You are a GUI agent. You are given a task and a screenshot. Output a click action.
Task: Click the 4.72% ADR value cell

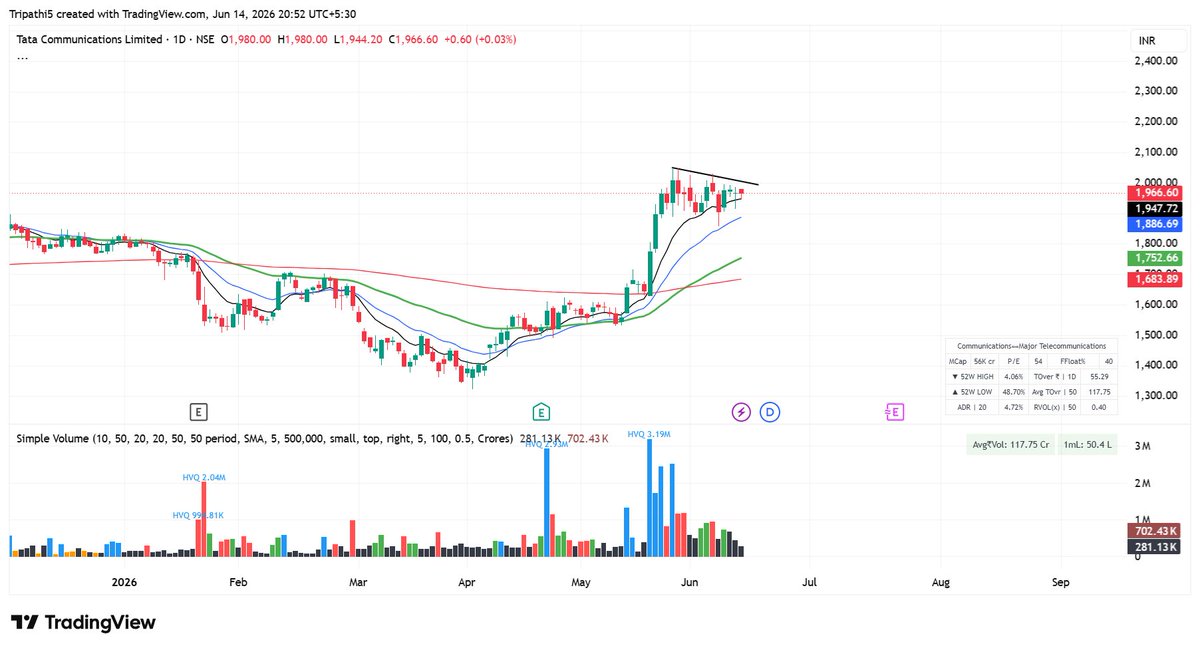[1014, 407]
